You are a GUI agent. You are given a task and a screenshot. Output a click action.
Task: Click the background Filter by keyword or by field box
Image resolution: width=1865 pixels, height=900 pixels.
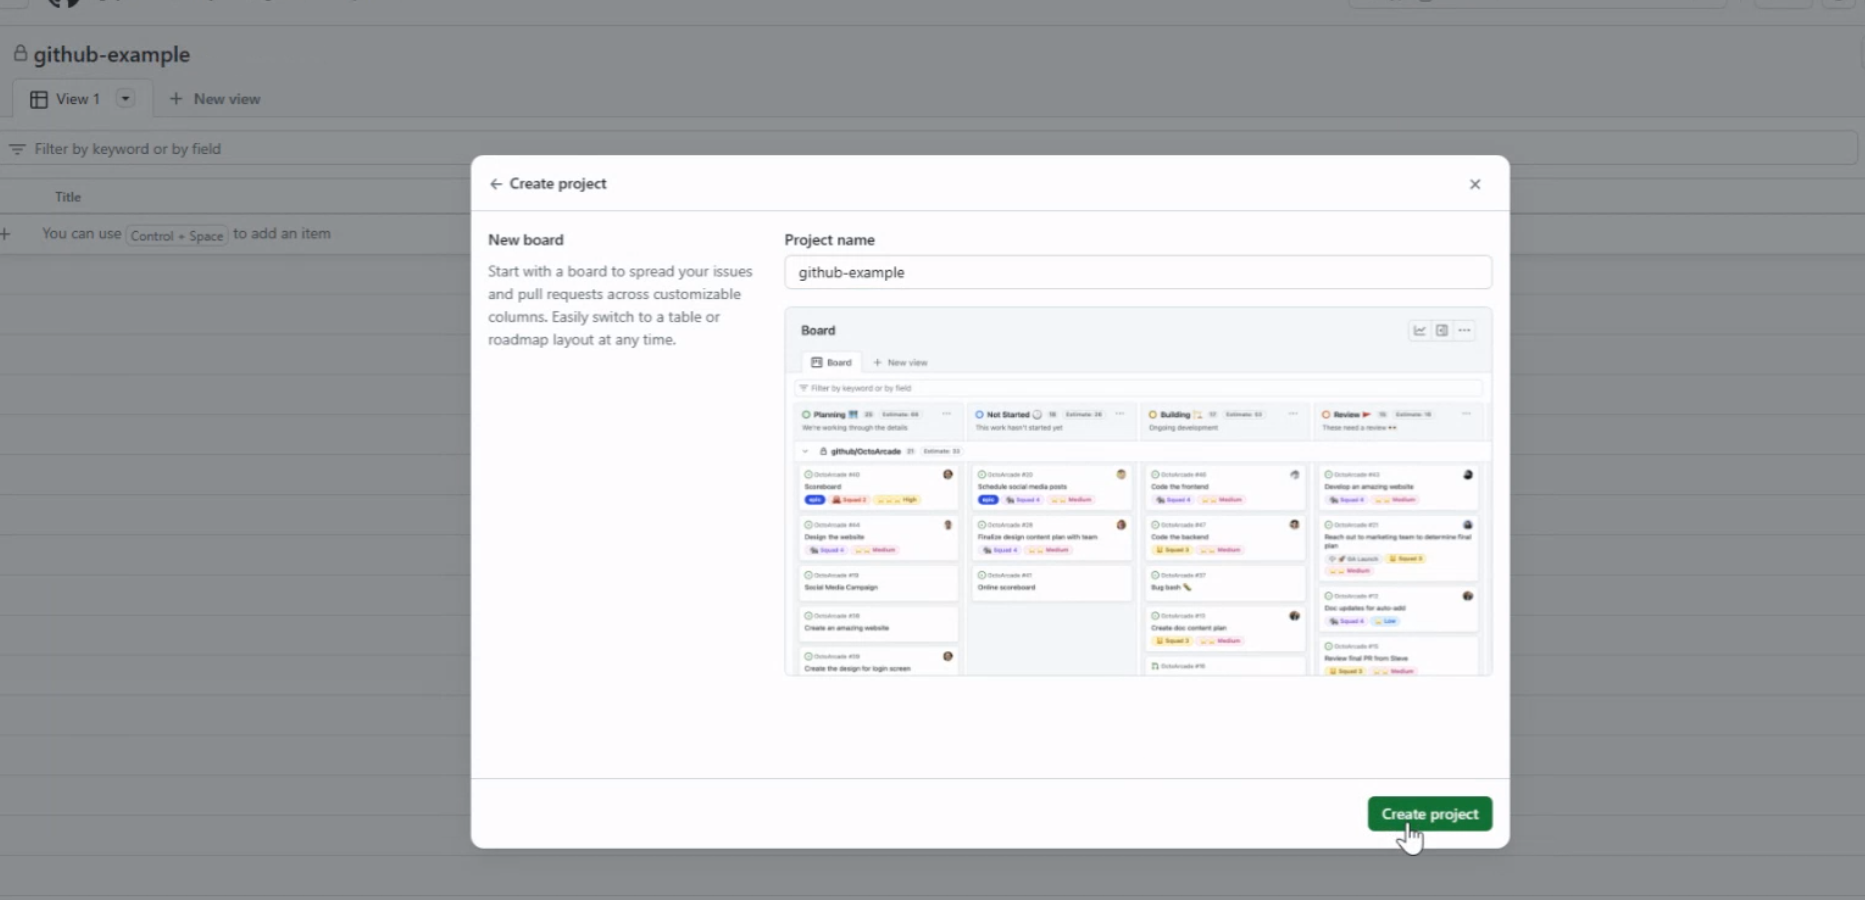pos(930,149)
